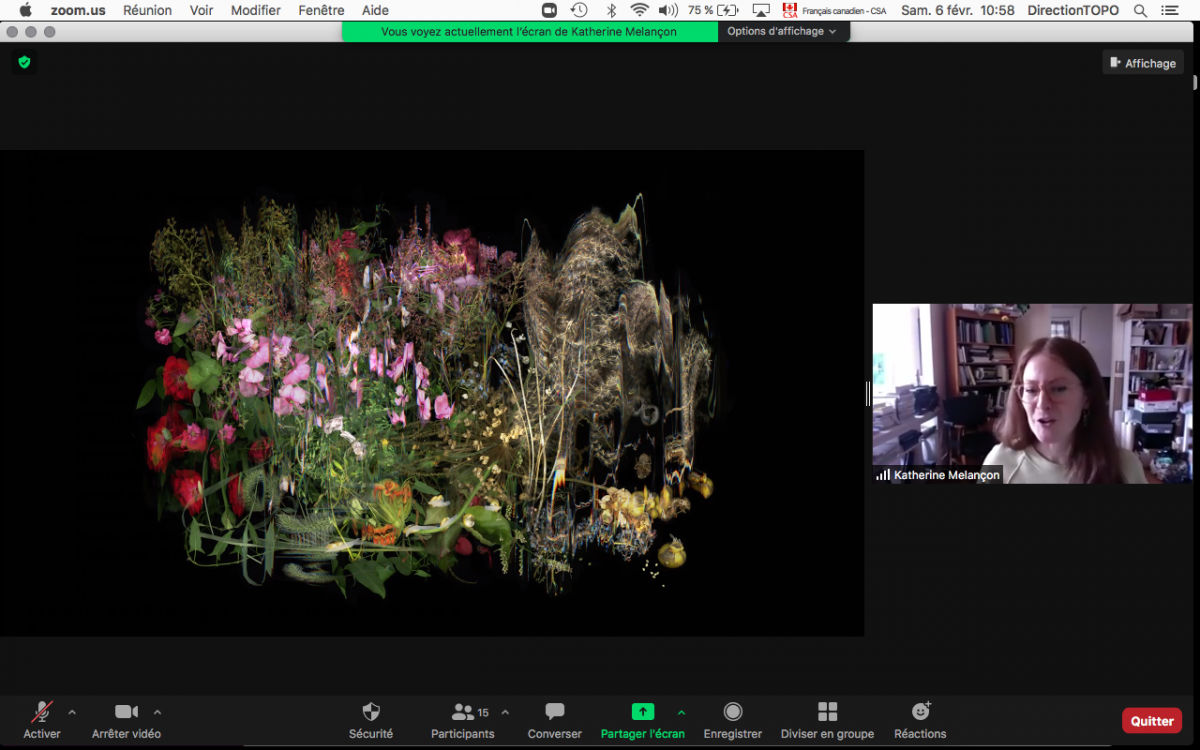Open the Réunion menu
Image resolution: width=1200 pixels, height=750 pixels.
[147, 10]
